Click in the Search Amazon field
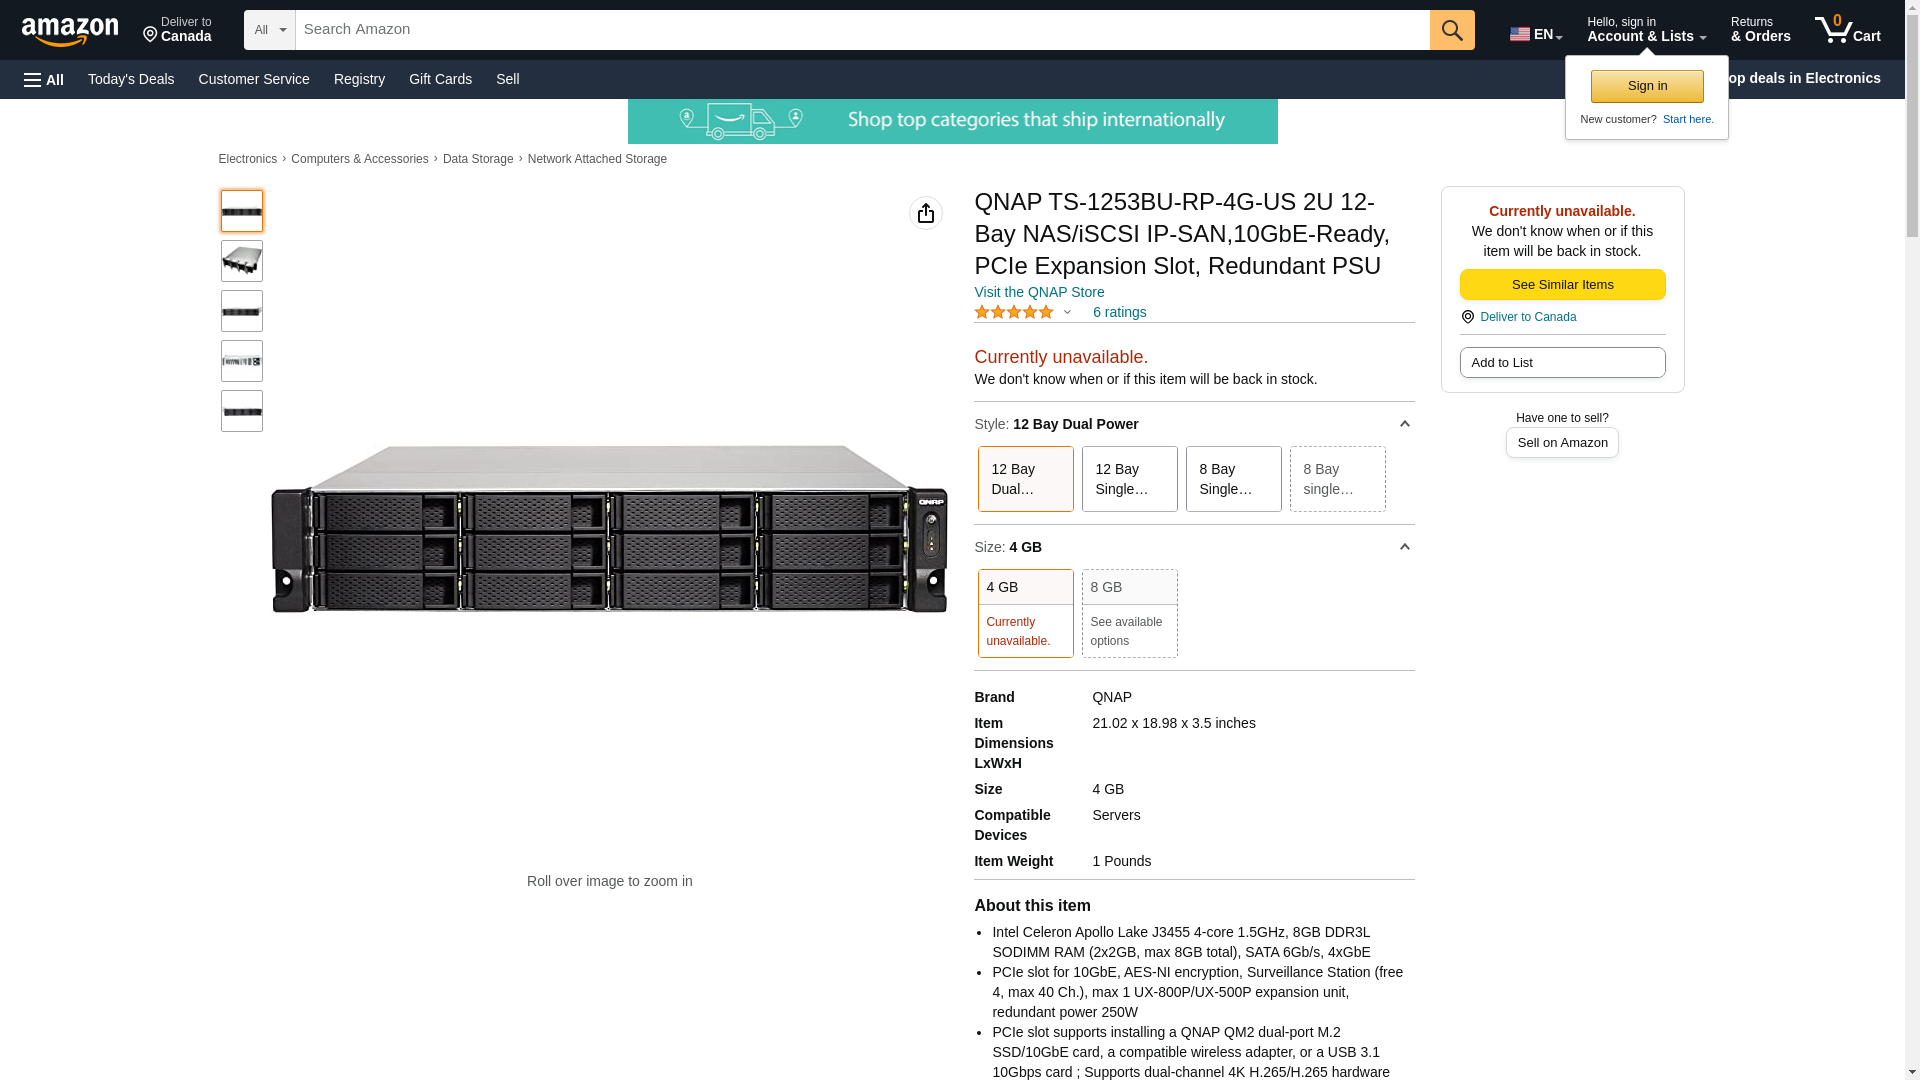The width and height of the screenshot is (1920, 1080). tap(860, 30)
